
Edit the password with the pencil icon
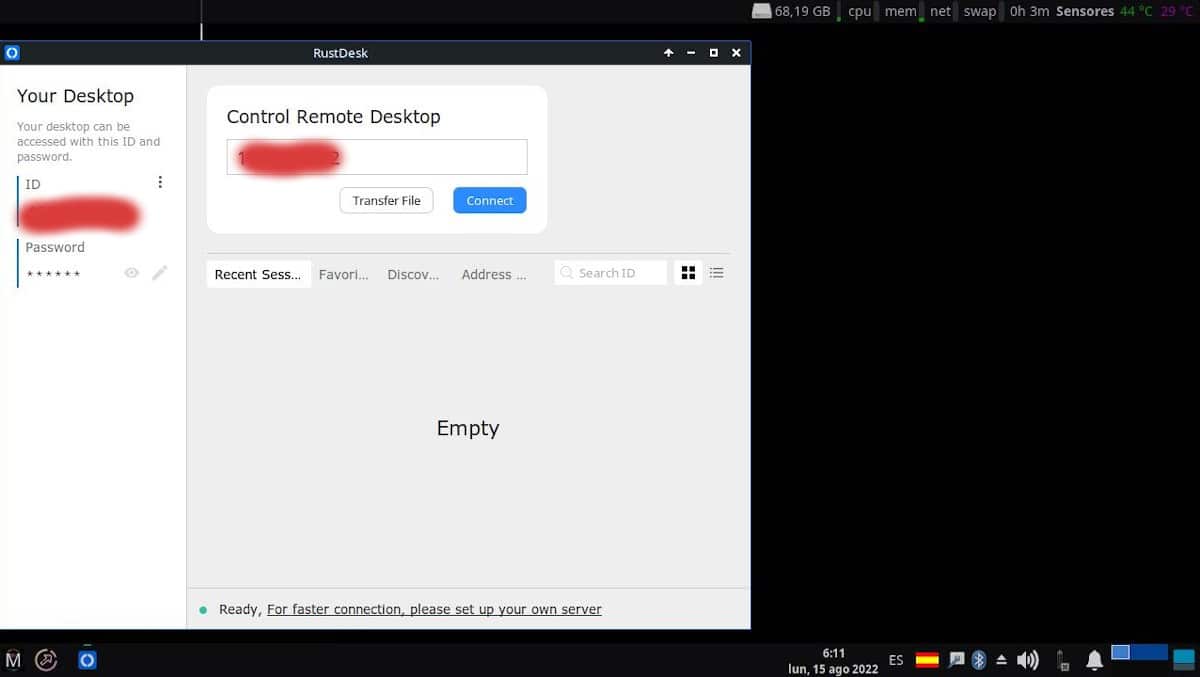pos(160,273)
